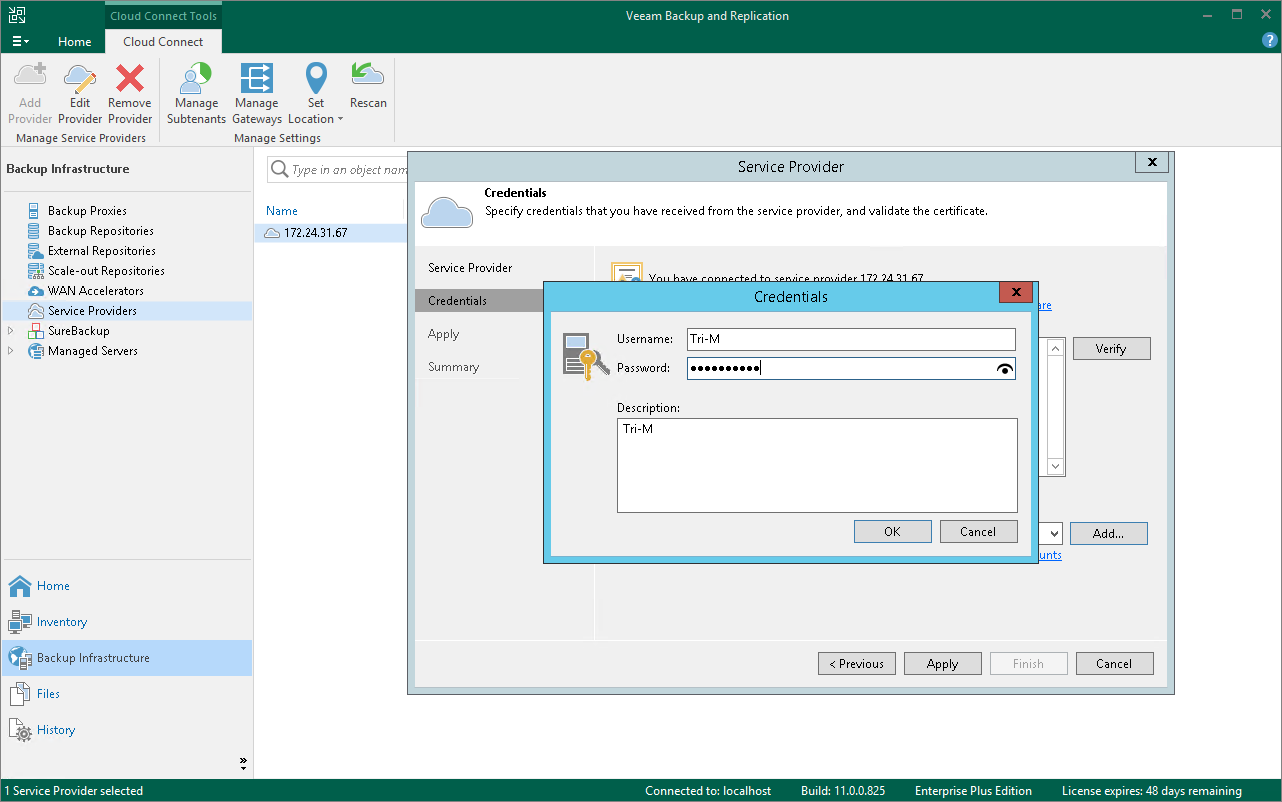Sort by the Name column header
Screen dimensions: 1282x802
282,211
